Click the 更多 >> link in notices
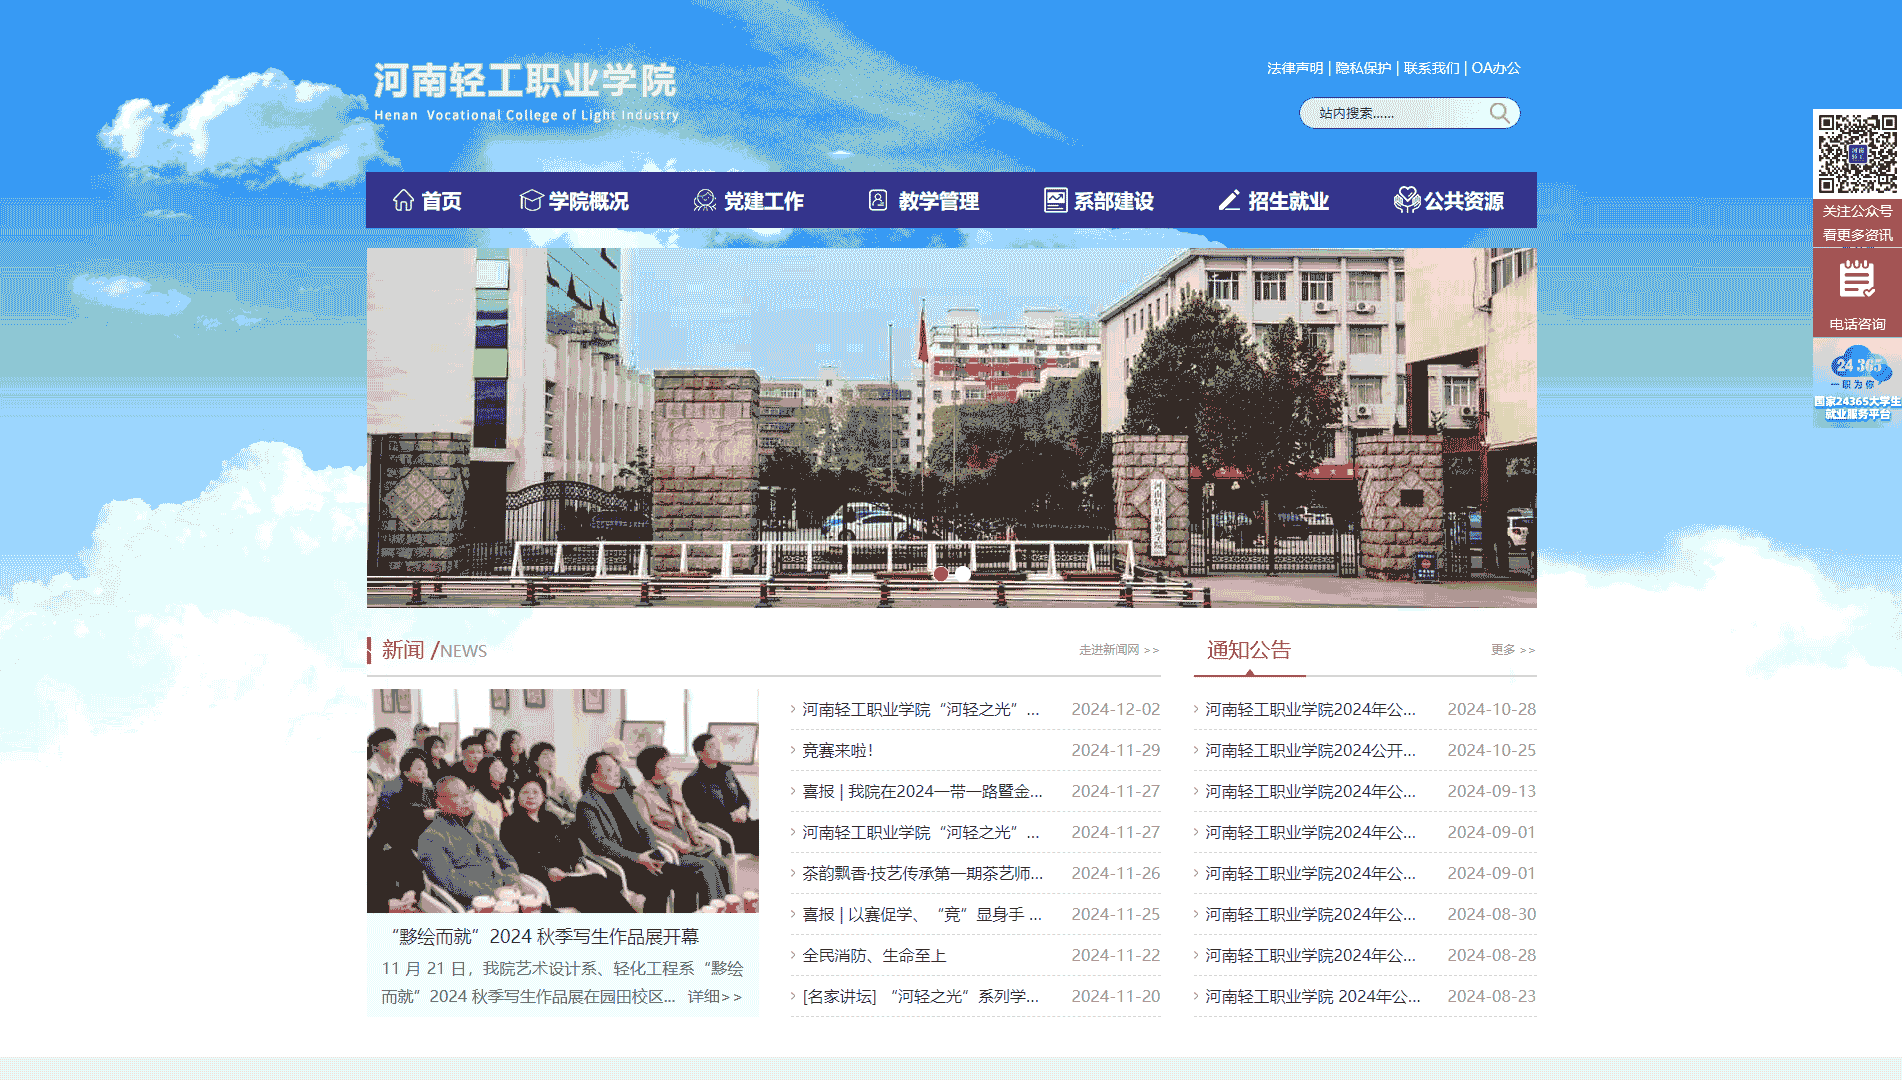The width and height of the screenshot is (1902, 1080). pyautogui.click(x=1513, y=650)
